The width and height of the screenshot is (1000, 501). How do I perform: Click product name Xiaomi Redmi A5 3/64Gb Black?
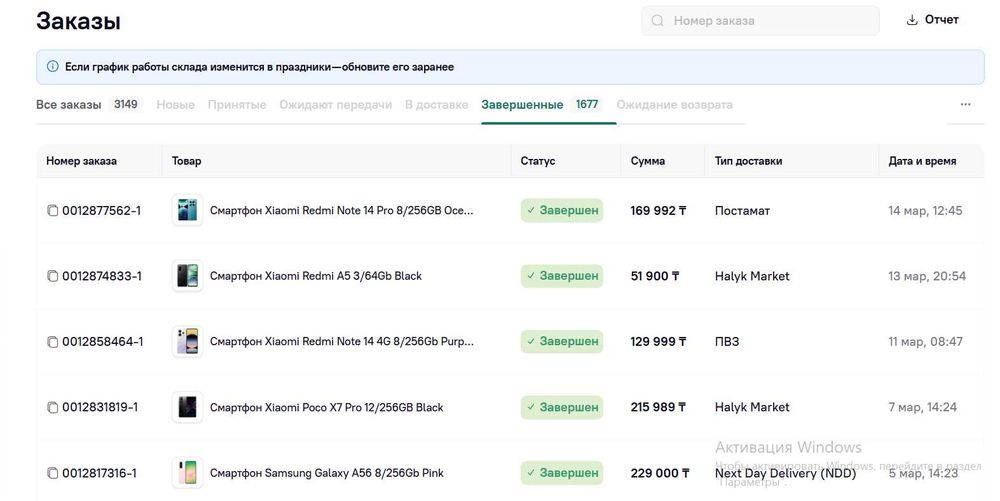[316, 276]
